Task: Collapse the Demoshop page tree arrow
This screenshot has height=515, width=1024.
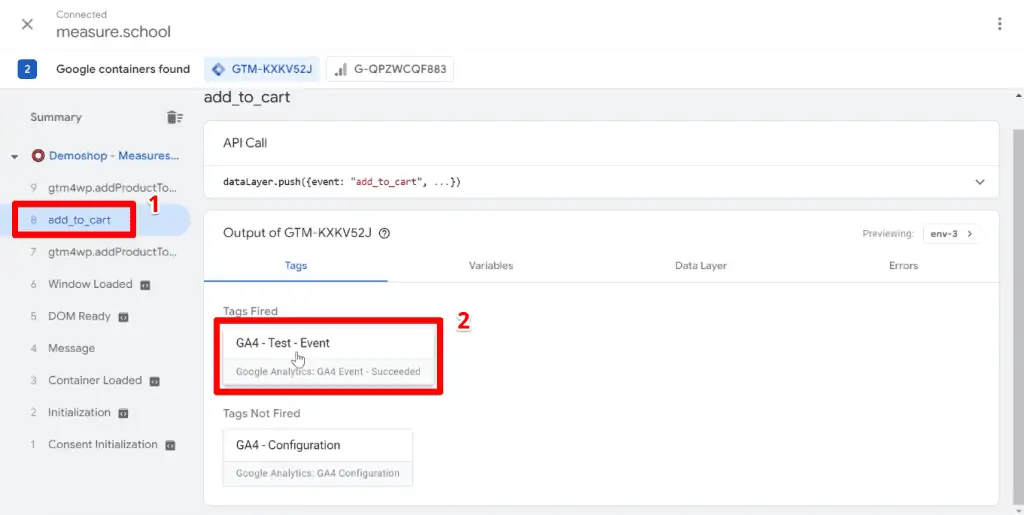Action: [15, 157]
